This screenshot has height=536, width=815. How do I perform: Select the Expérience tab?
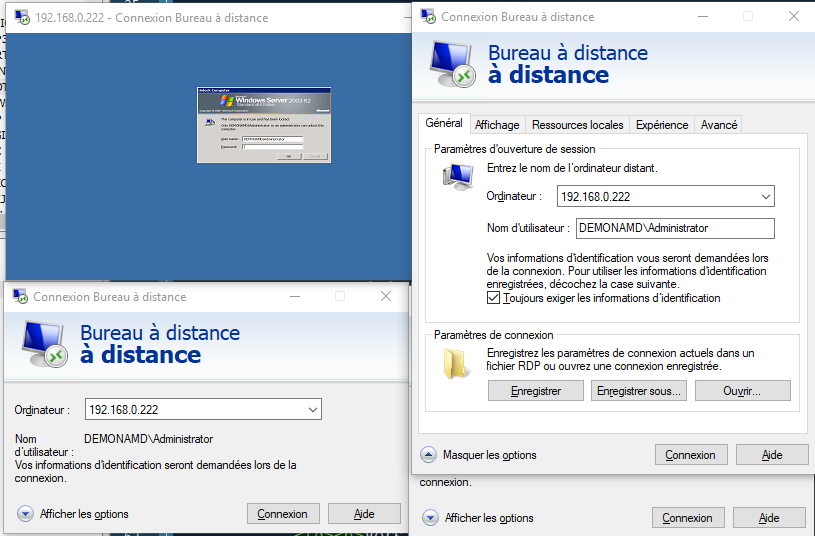pos(662,125)
